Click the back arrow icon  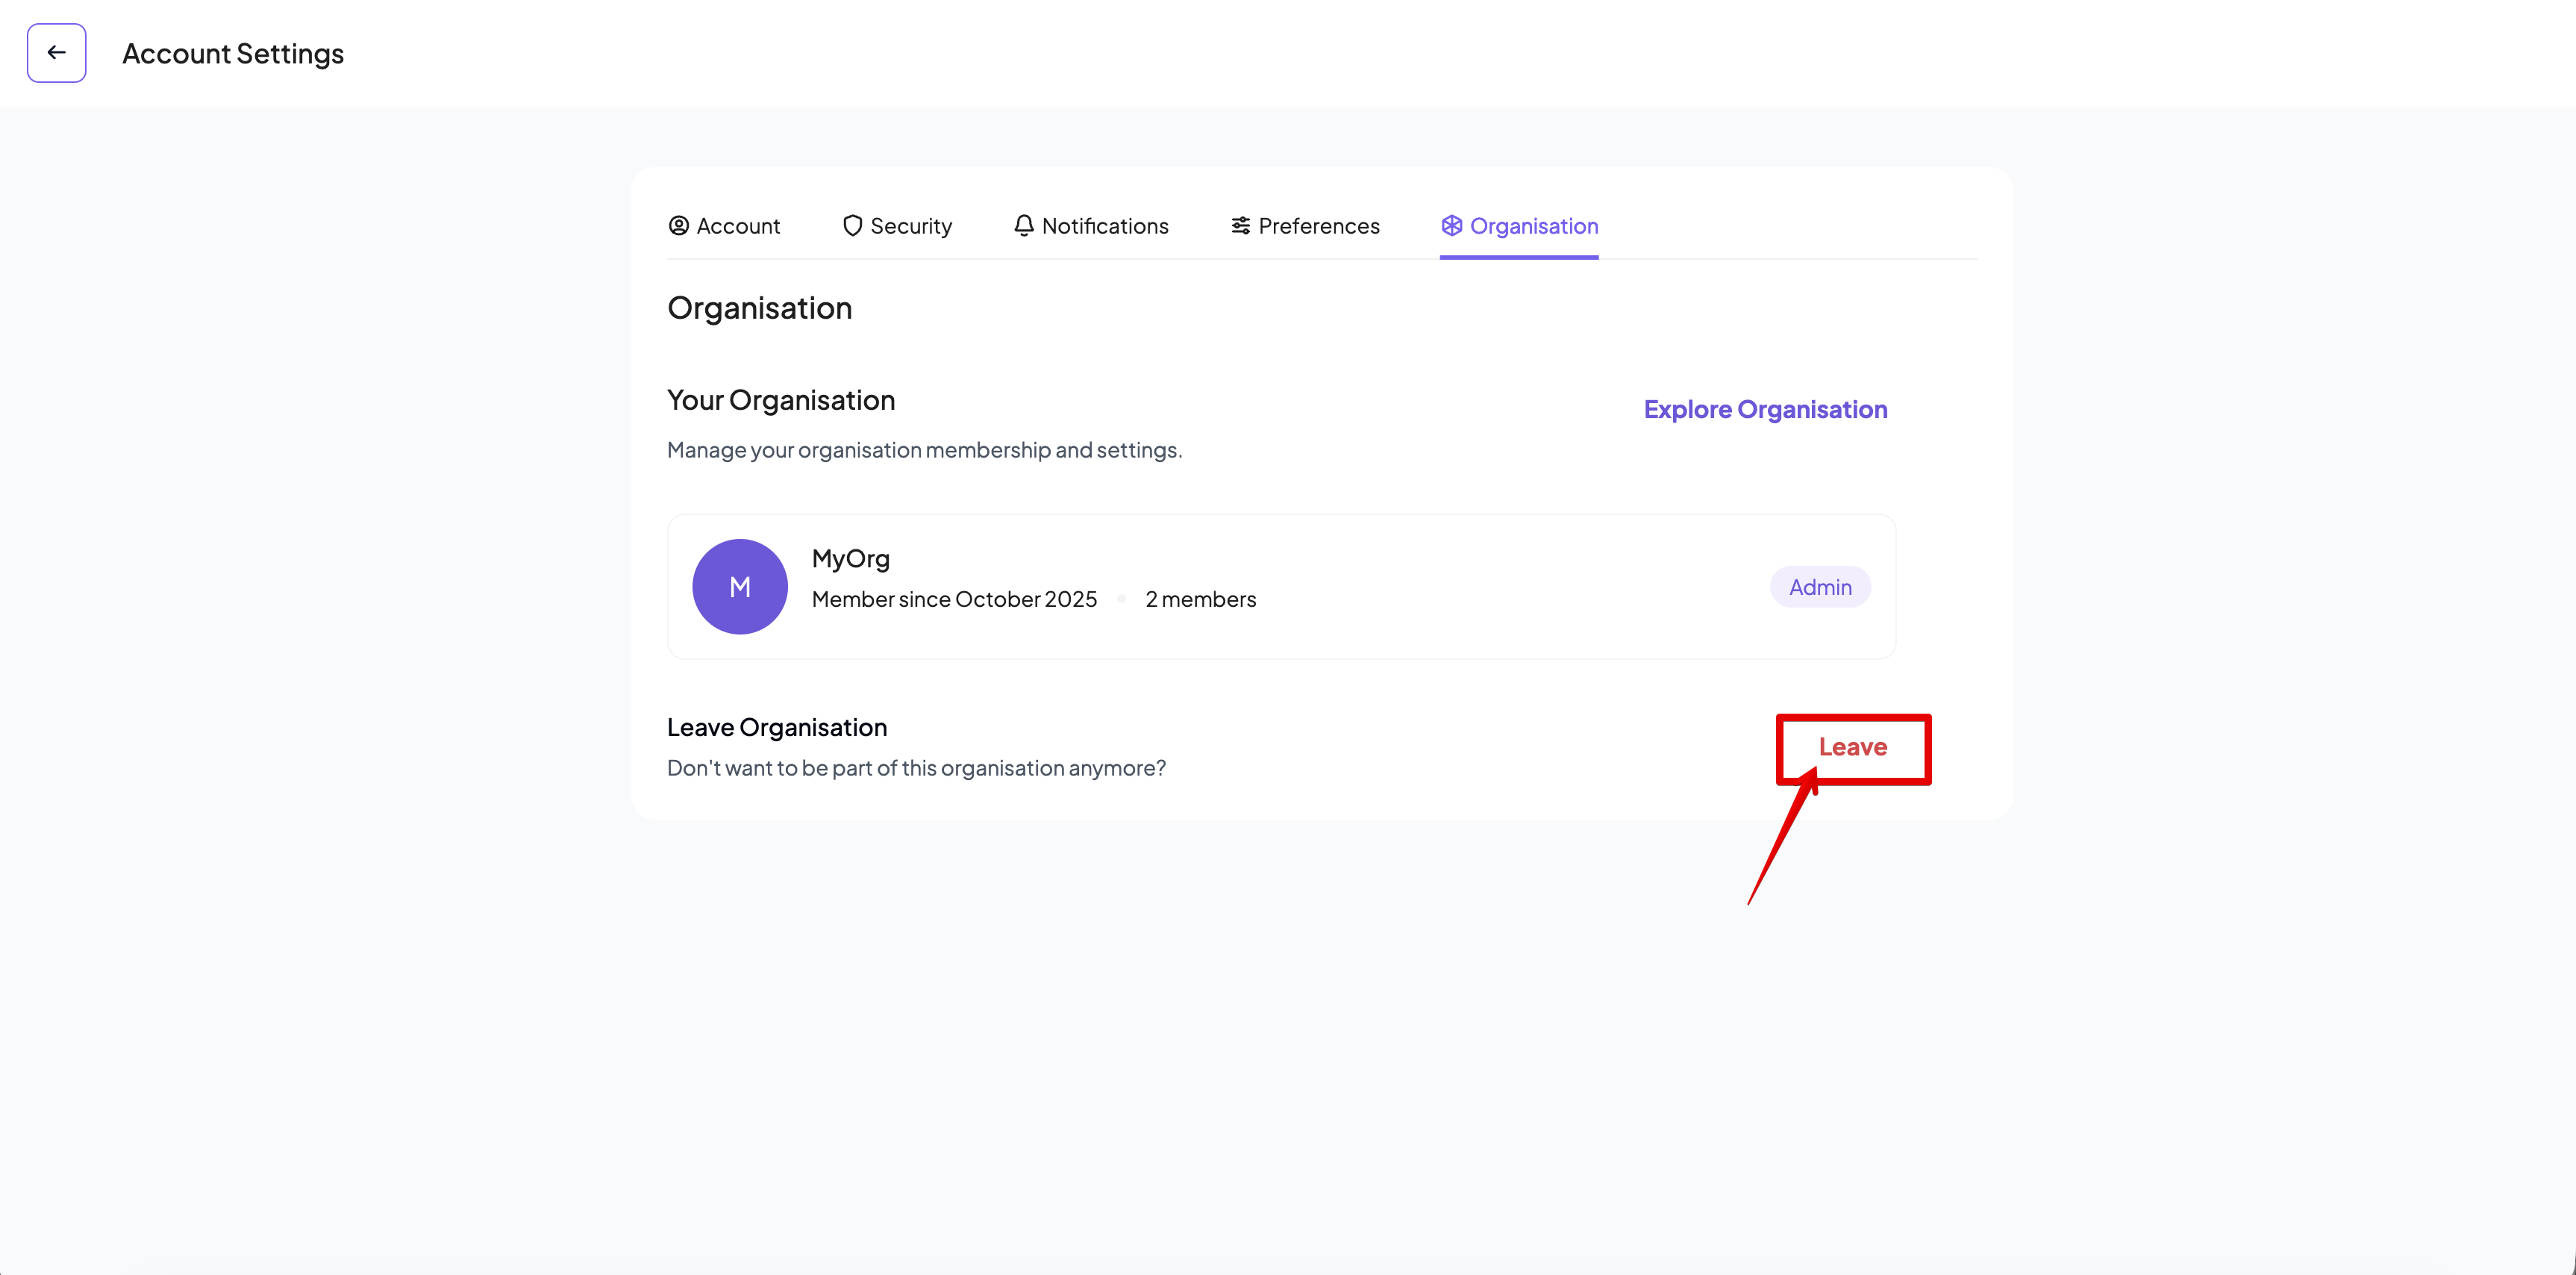click(56, 52)
